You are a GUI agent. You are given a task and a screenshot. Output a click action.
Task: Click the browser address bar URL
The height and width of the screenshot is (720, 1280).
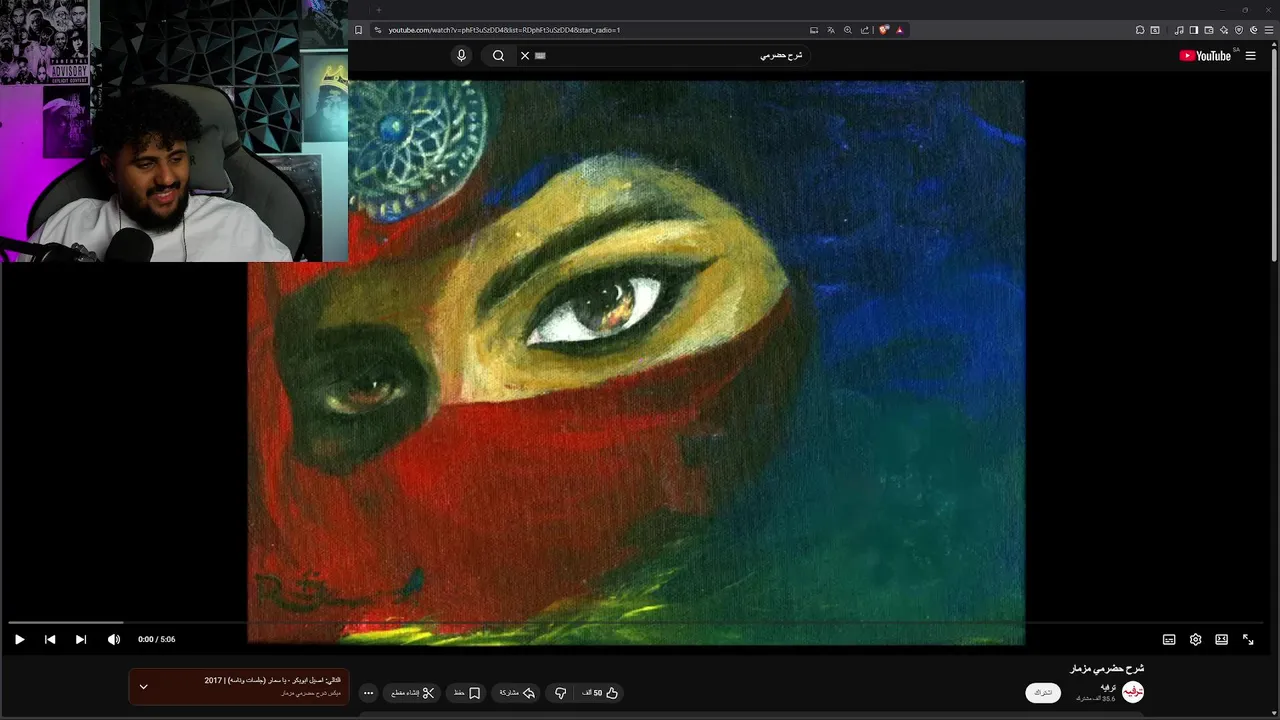click(504, 30)
